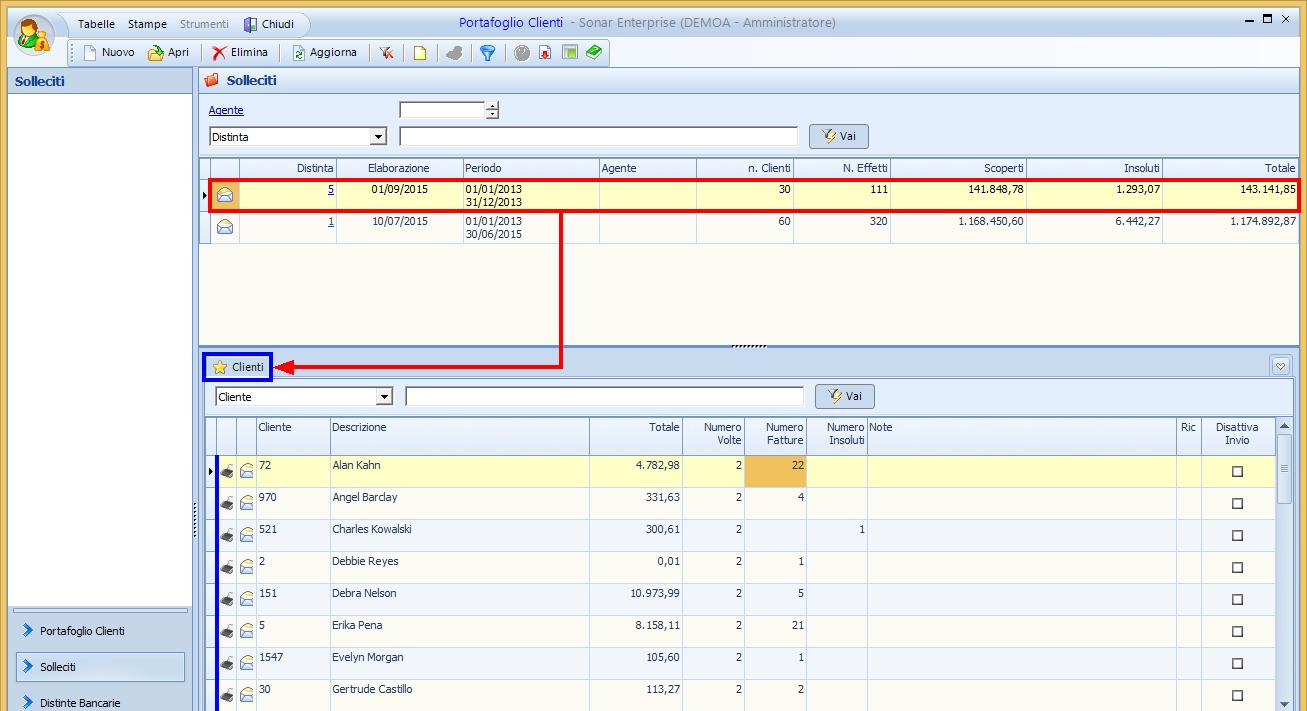Click the blank yellow note icon in toolbar

point(420,53)
